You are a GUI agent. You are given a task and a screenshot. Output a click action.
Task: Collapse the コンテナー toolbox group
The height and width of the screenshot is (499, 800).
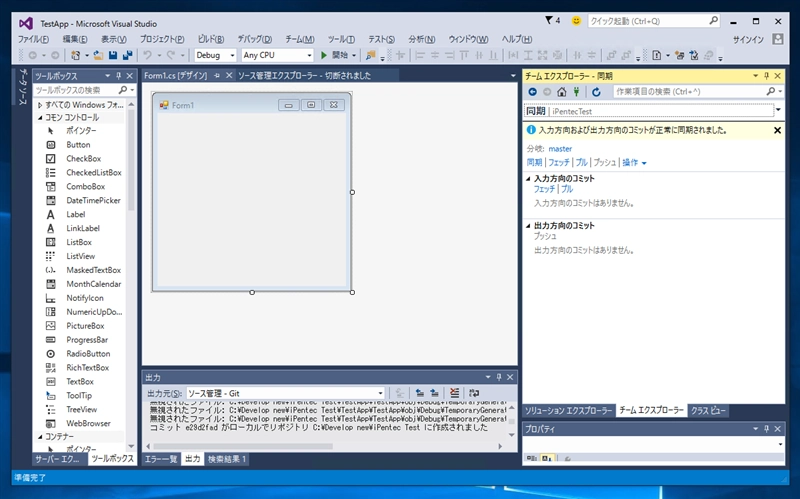40,437
